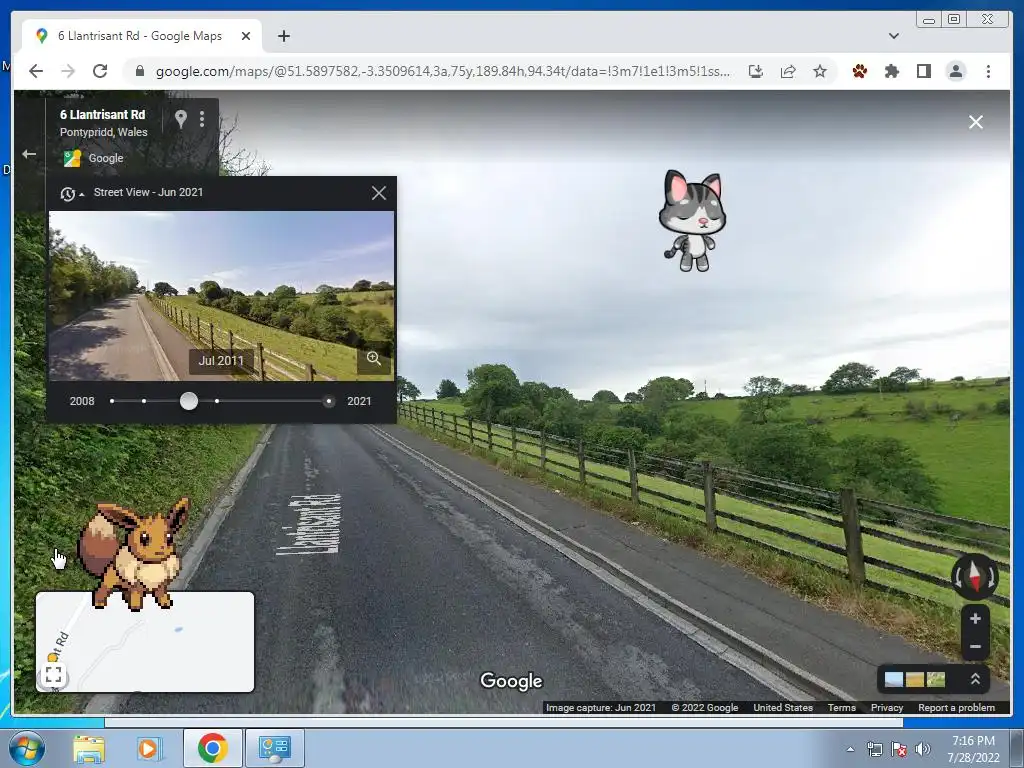The height and width of the screenshot is (768, 1024).
Task: Exit Street View with the top-right X
Action: 976,122
